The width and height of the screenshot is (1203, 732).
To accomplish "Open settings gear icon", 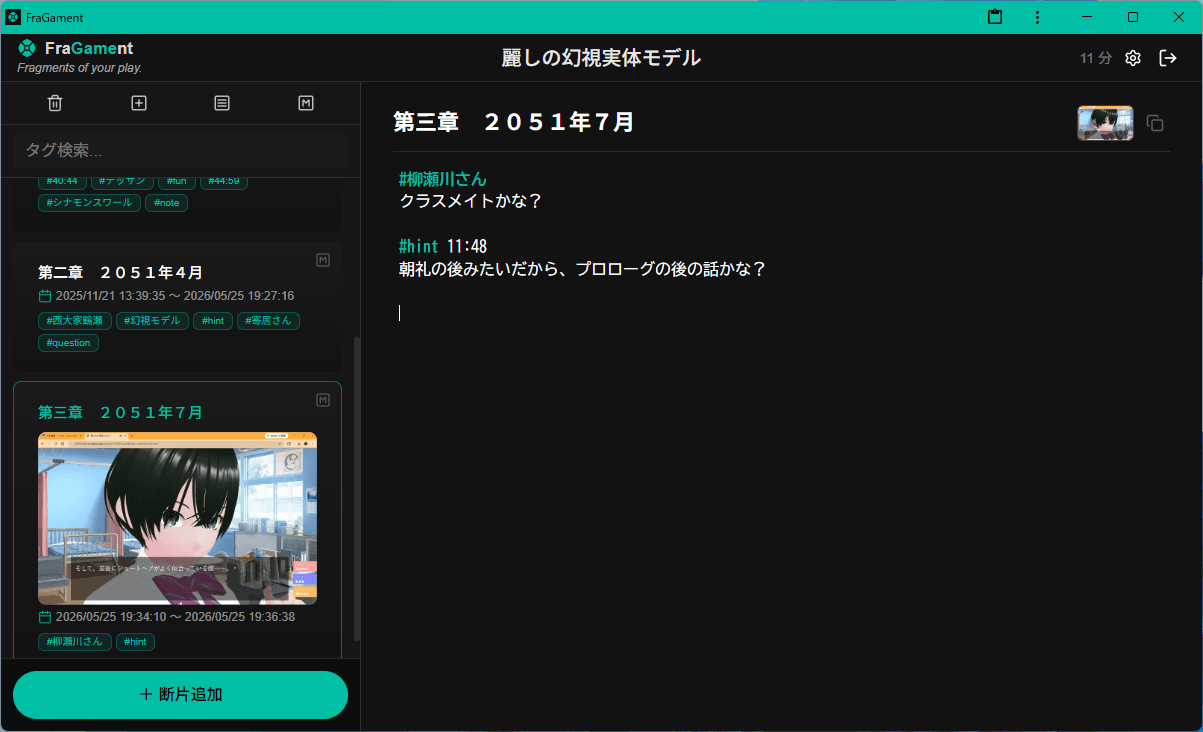I will 1133,58.
